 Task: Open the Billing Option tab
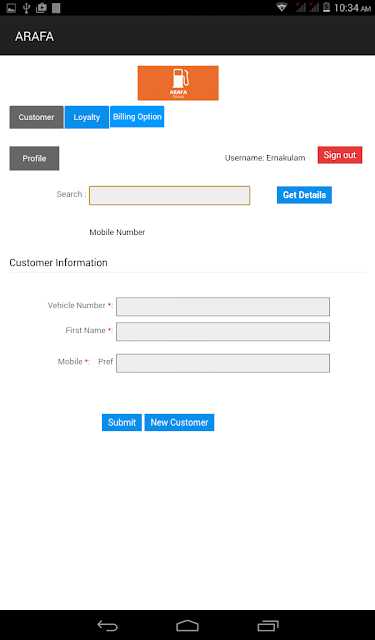tap(137, 117)
